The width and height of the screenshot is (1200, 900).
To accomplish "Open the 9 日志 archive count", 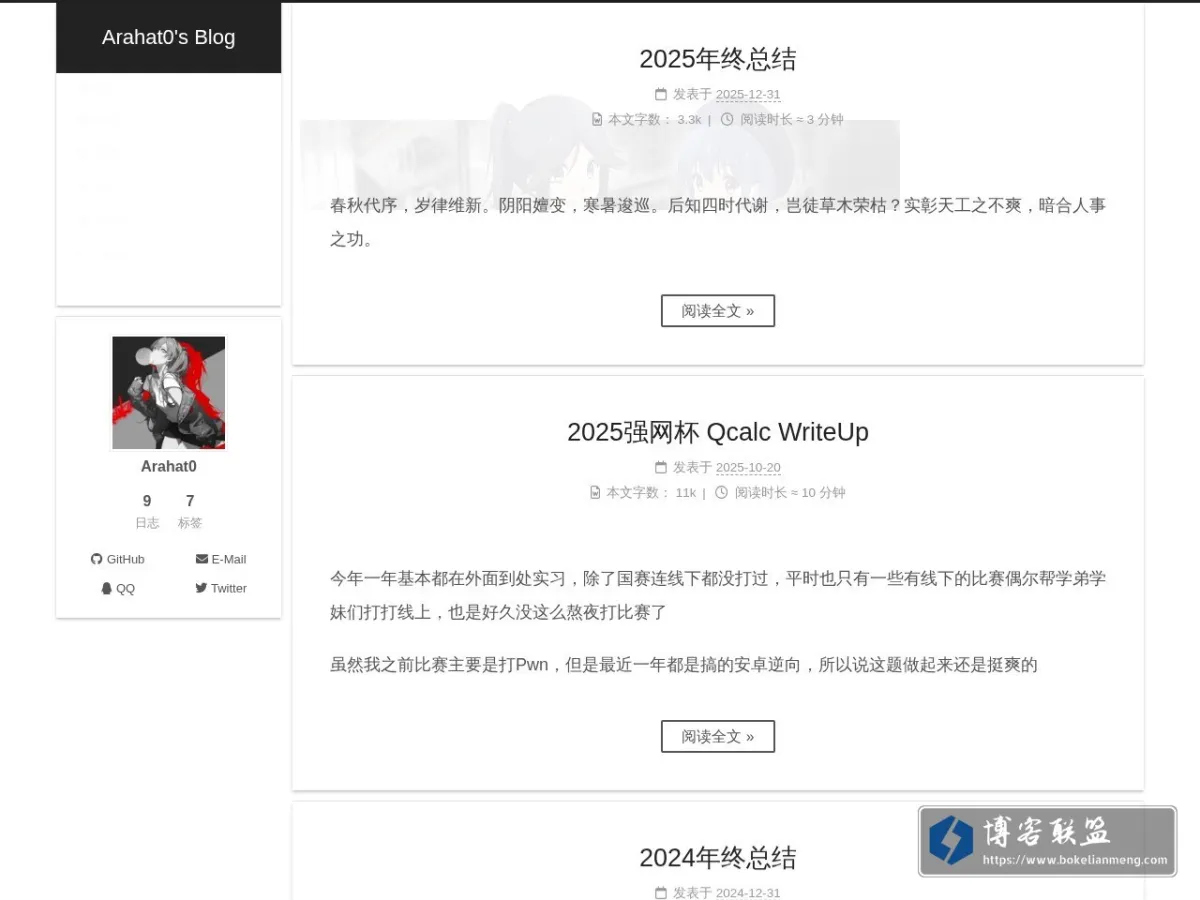I will (147, 510).
